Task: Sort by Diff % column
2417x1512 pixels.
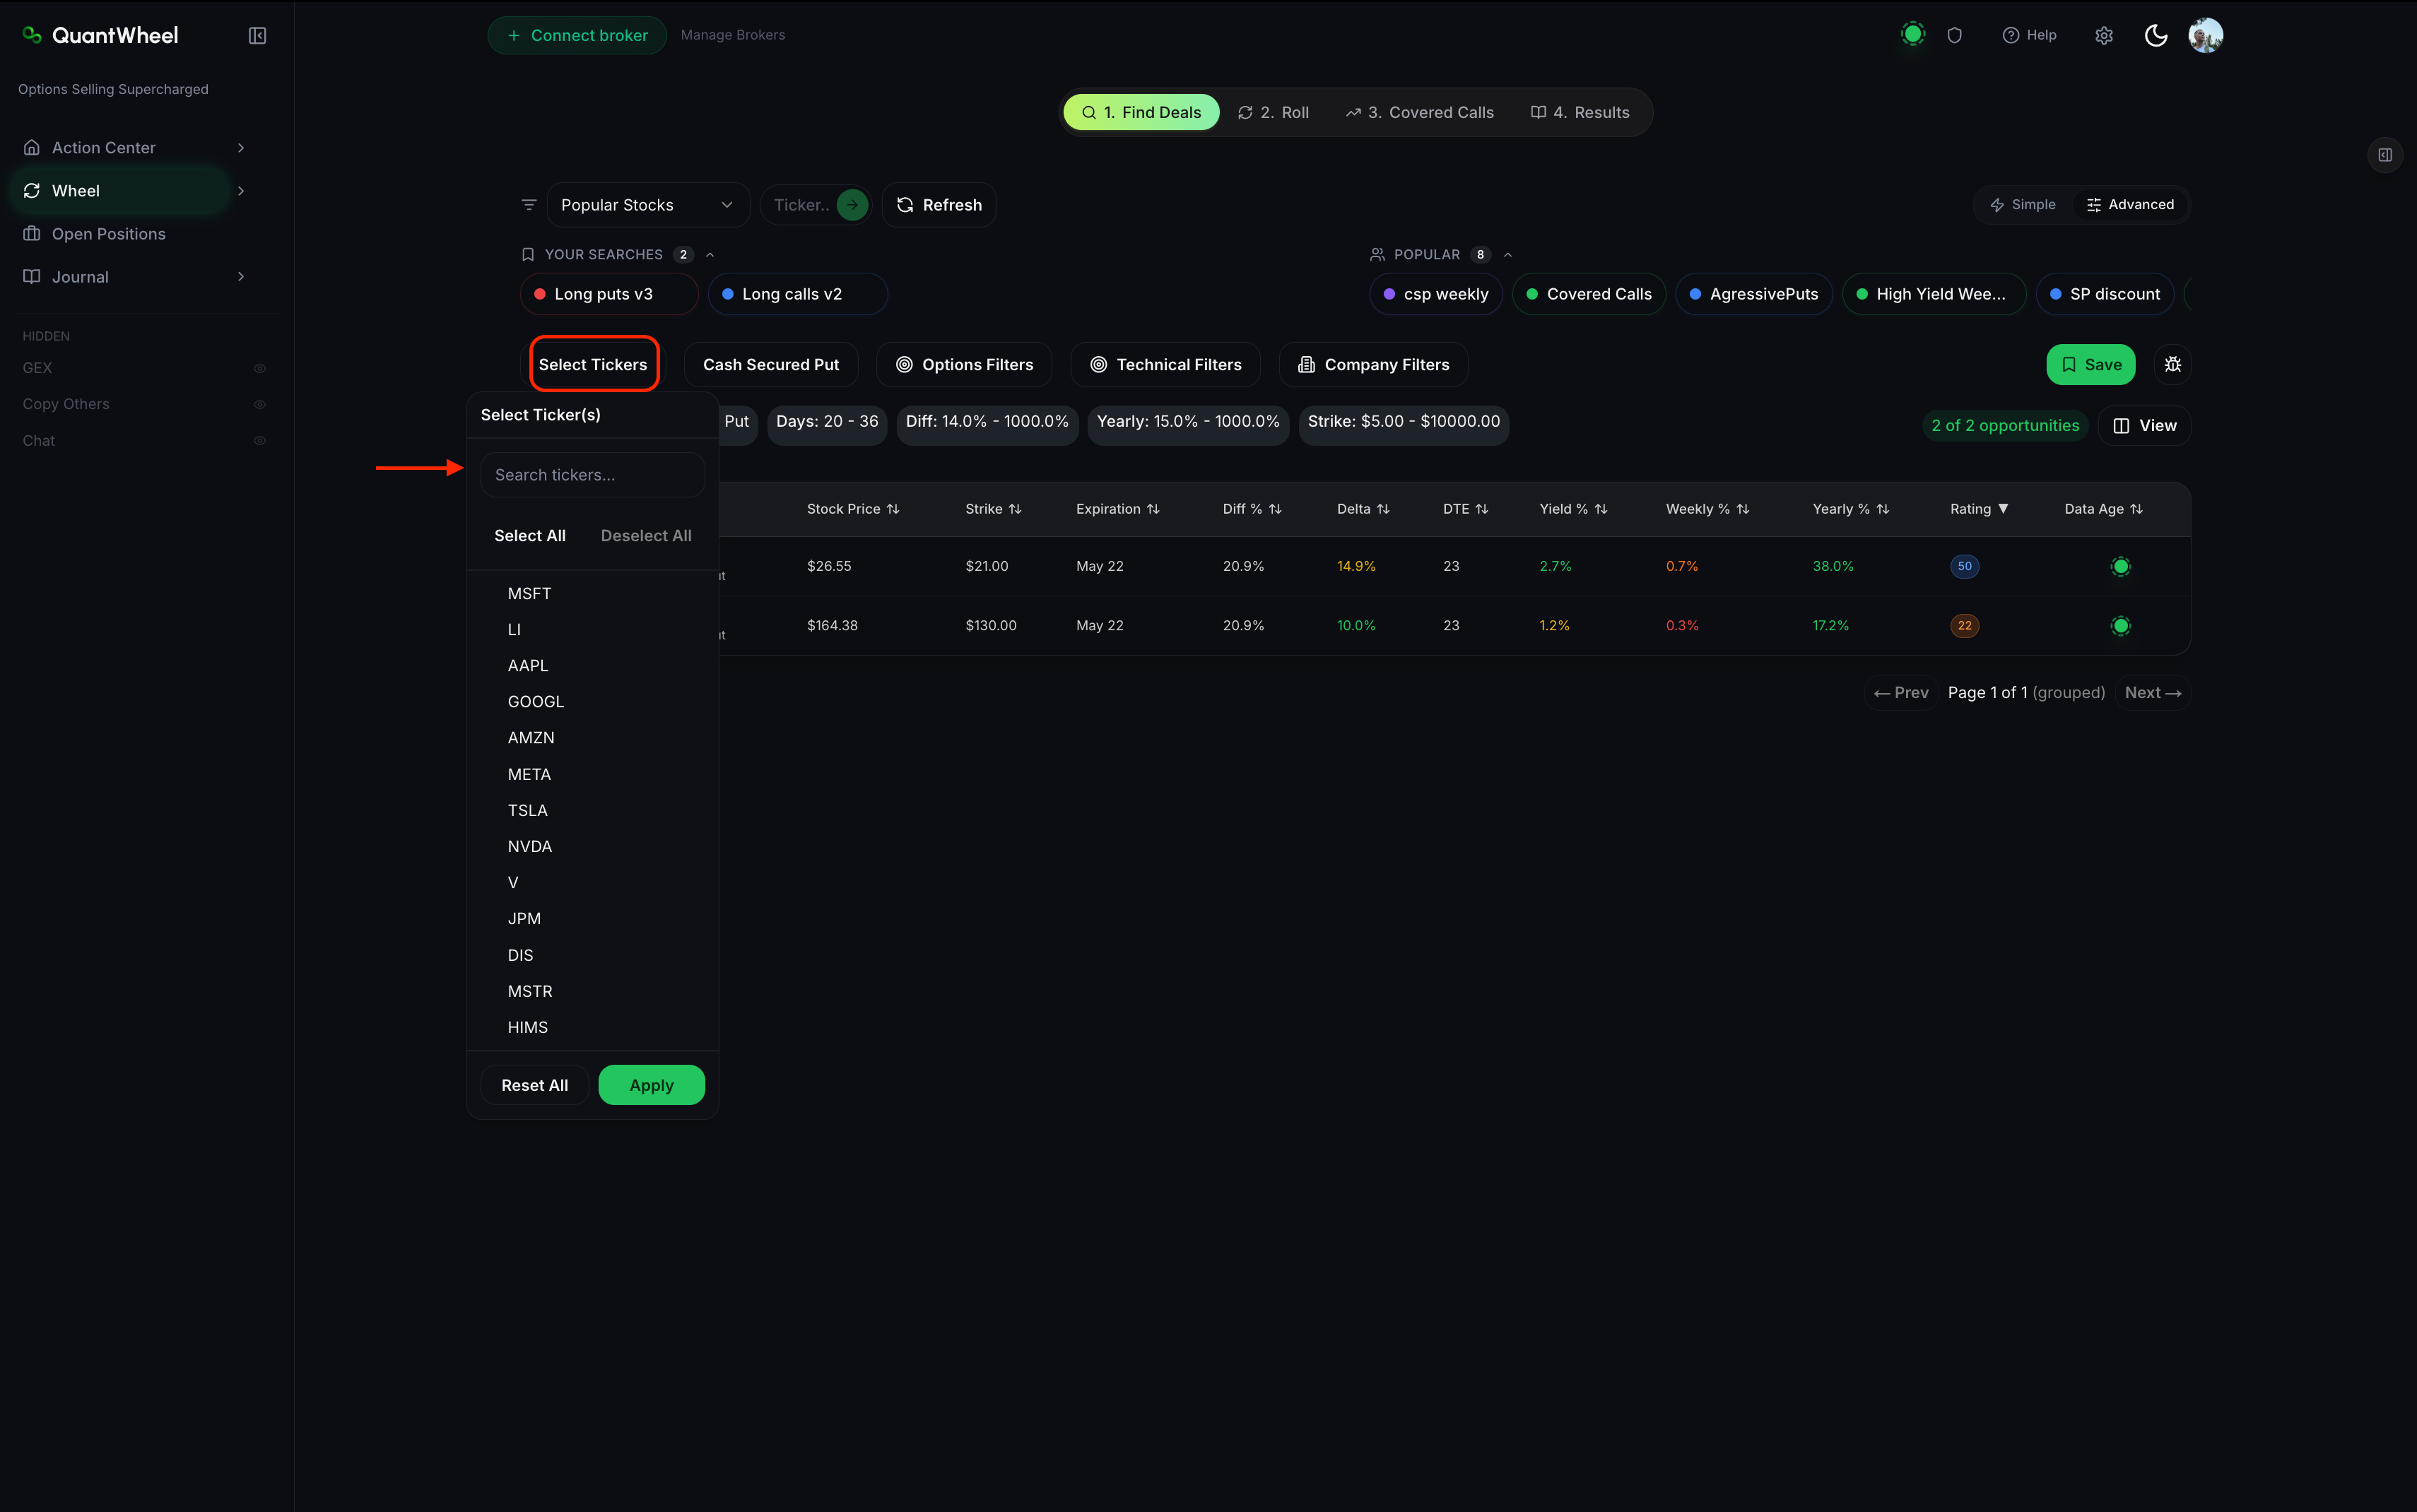Action: coord(1252,509)
